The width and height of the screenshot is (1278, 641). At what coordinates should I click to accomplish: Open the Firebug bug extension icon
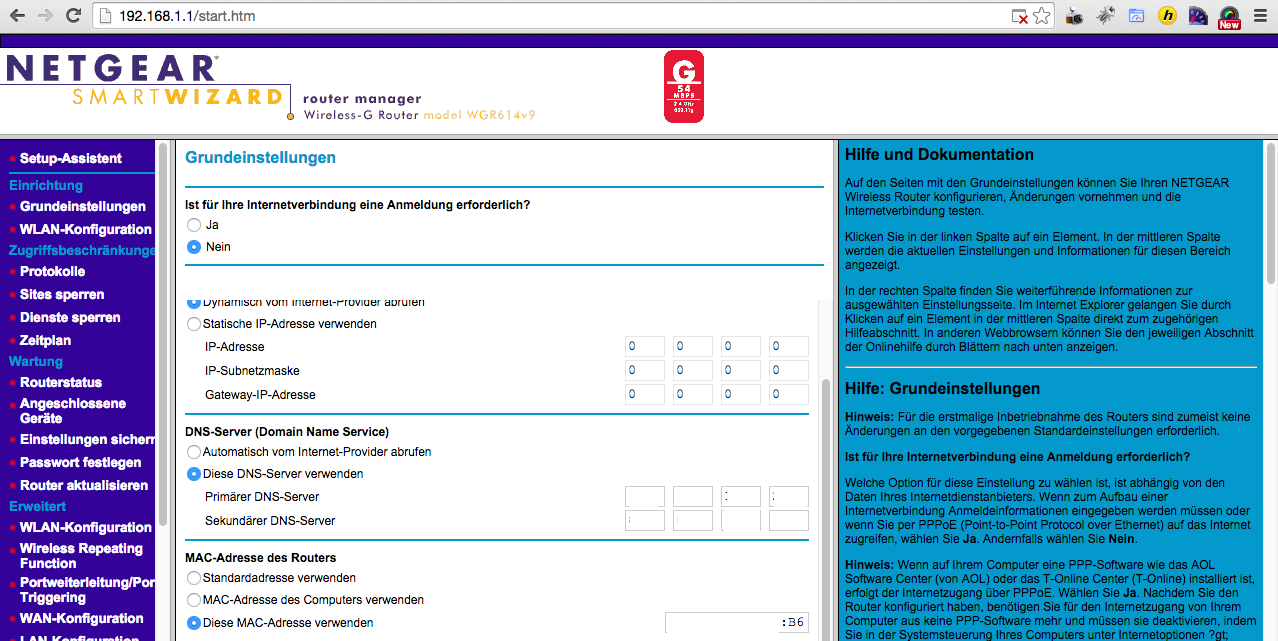coord(1105,16)
